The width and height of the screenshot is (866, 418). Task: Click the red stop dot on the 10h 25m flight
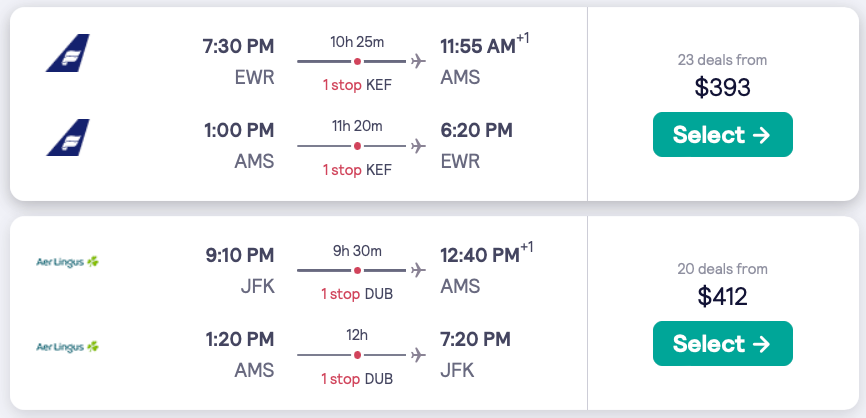click(357, 62)
